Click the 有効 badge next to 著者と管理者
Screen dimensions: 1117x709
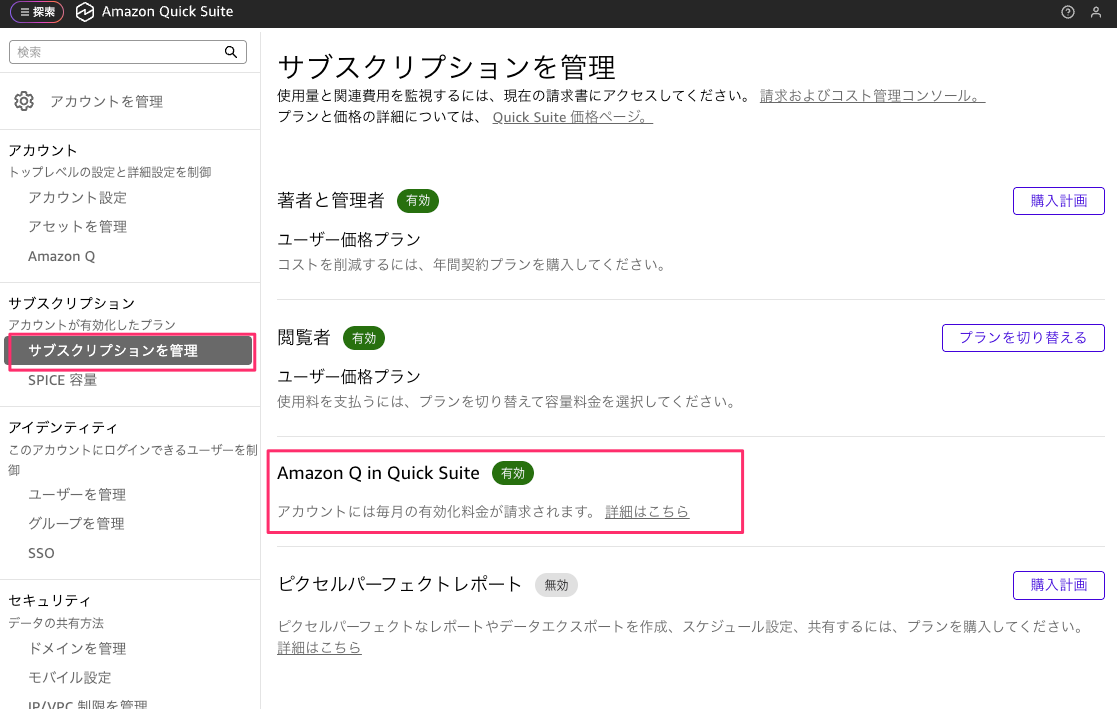pyautogui.click(x=418, y=201)
